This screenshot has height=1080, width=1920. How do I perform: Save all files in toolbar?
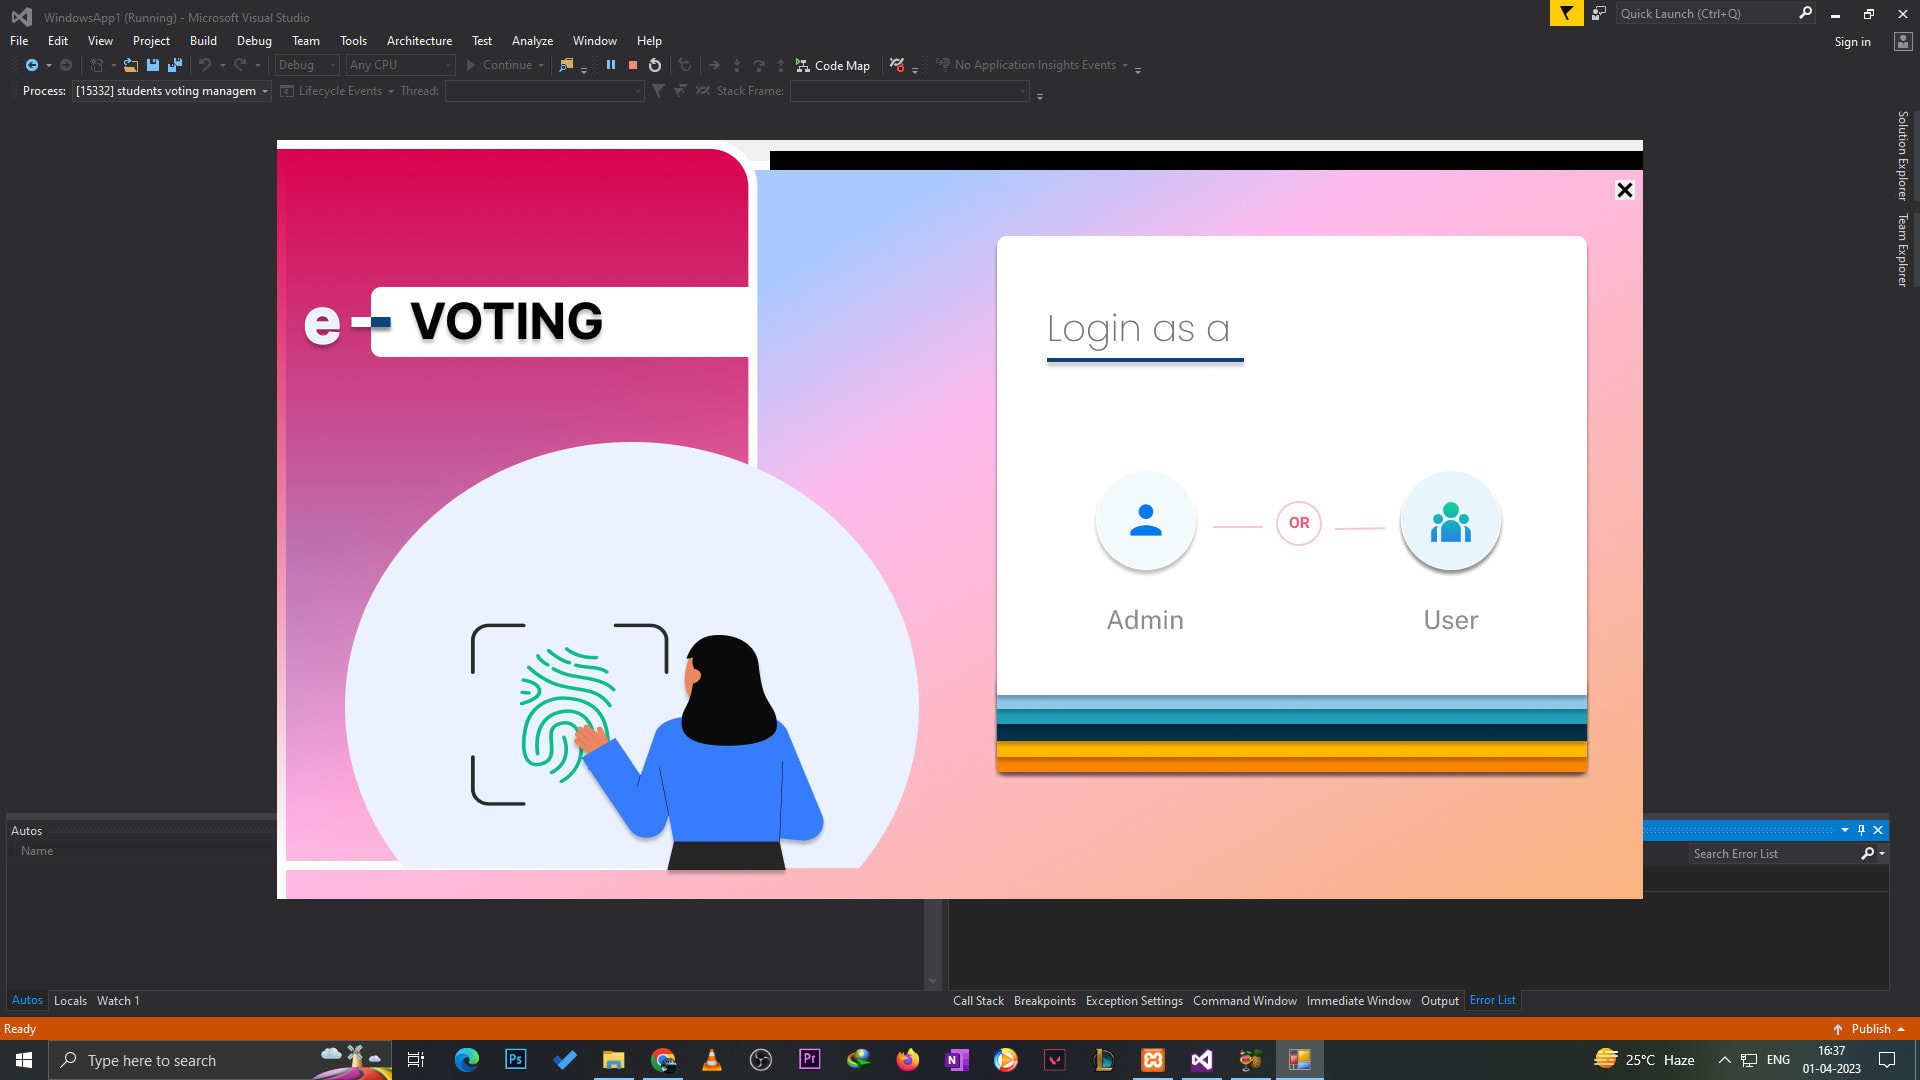(x=174, y=65)
